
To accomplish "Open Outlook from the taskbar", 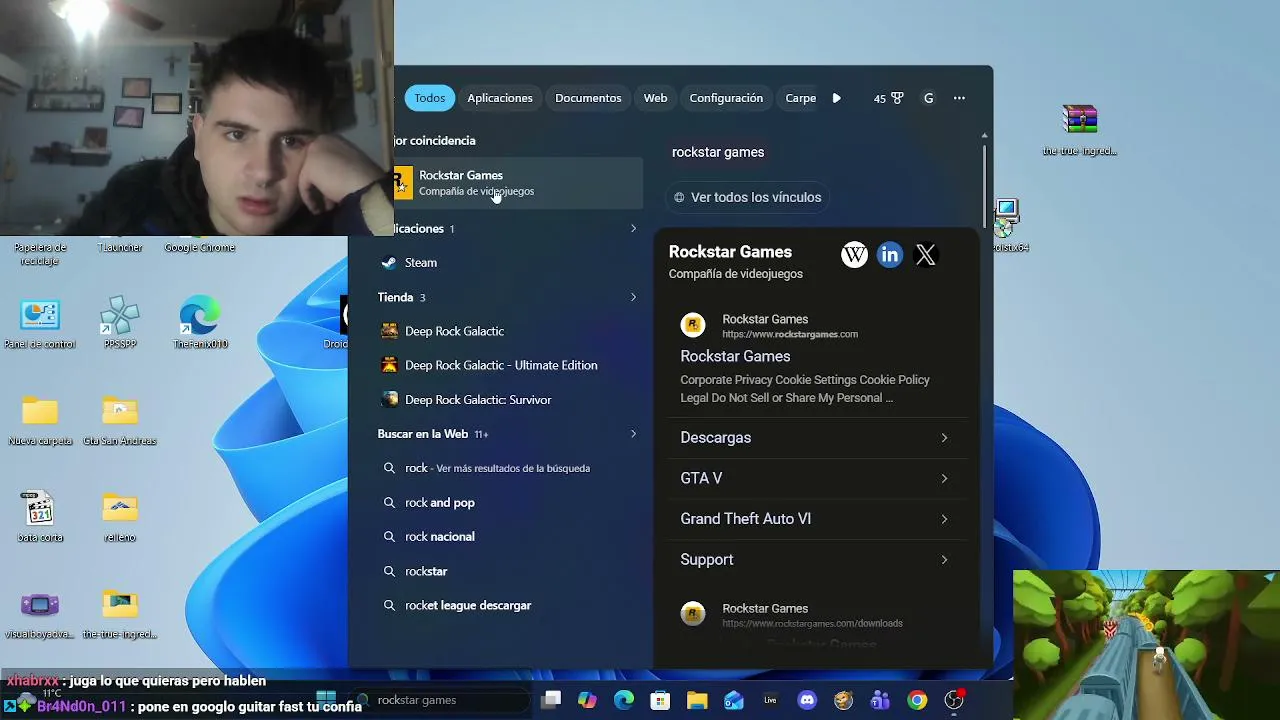I will (x=734, y=700).
